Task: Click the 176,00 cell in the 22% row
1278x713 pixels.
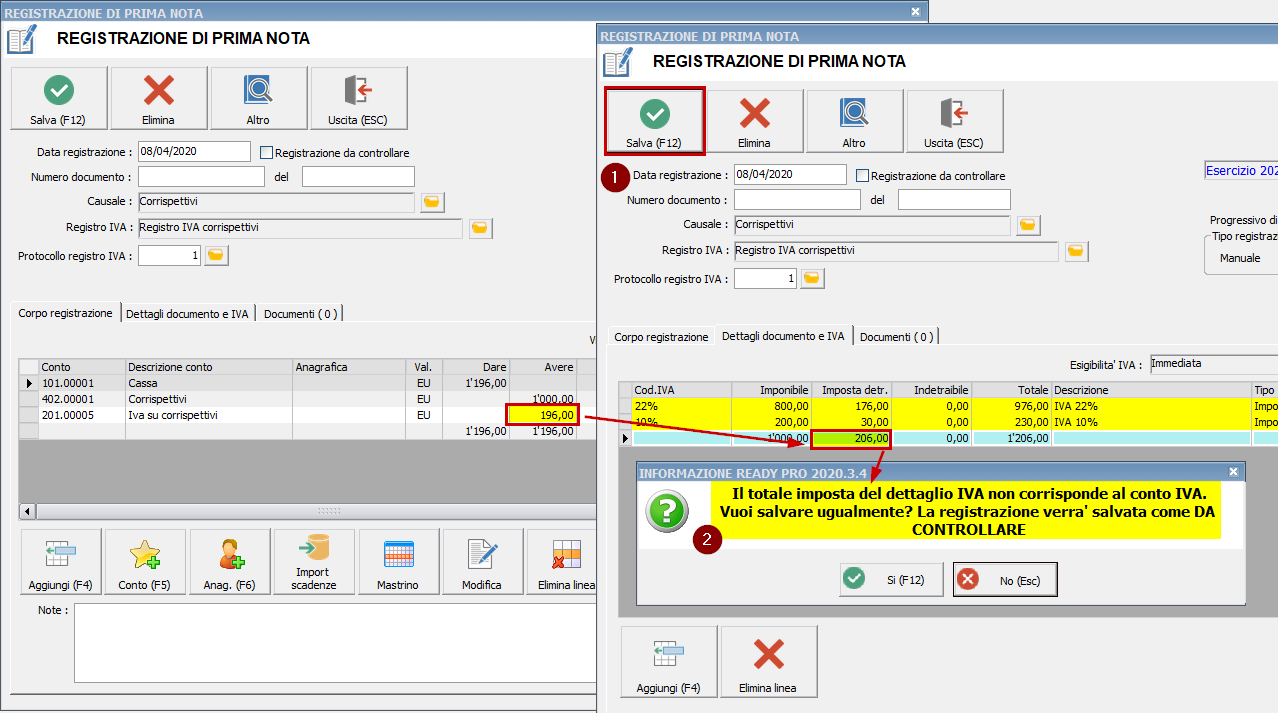Action: tap(851, 406)
